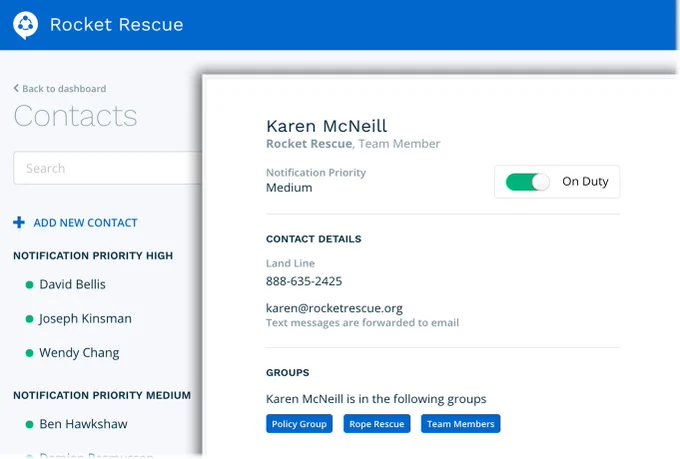Click ADD NEW CONTACT link

pyautogui.click(x=85, y=223)
